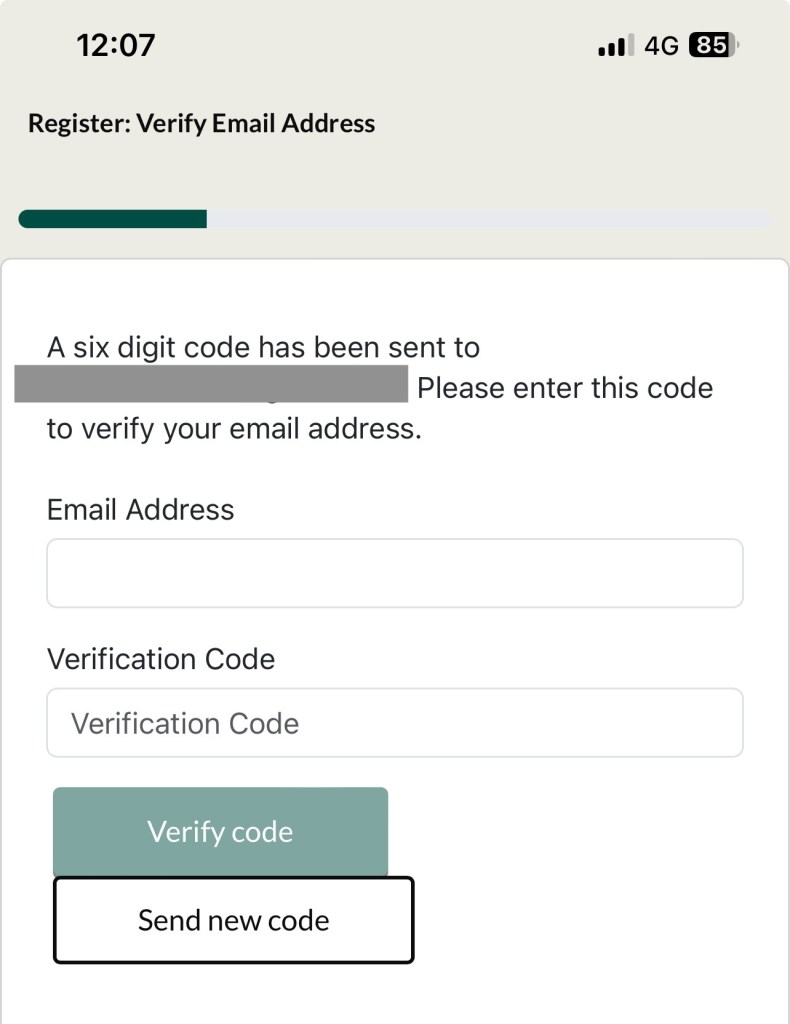This screenshot has width=790, height=1024.
Task: Tap the 12:07 clock in status bar
Action: click(x=116, y=45)
